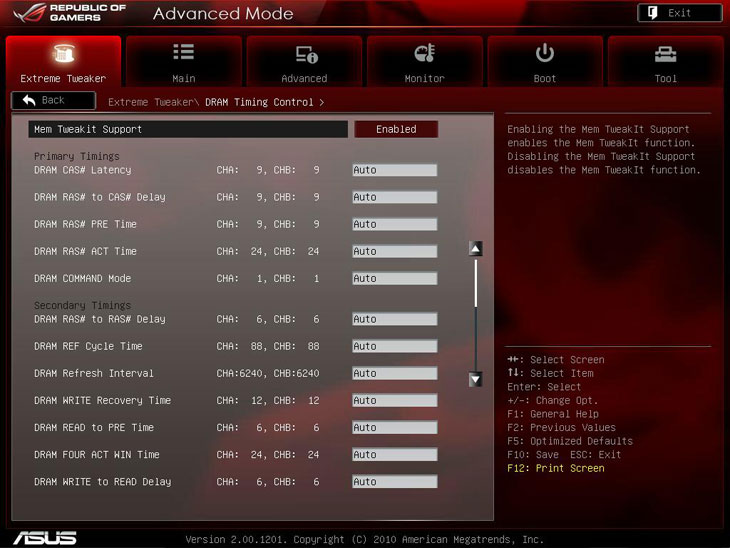Open DRAM Refresh Interval Auto field
Viewport: 730px width, 548px height.
tap(394, 373)
